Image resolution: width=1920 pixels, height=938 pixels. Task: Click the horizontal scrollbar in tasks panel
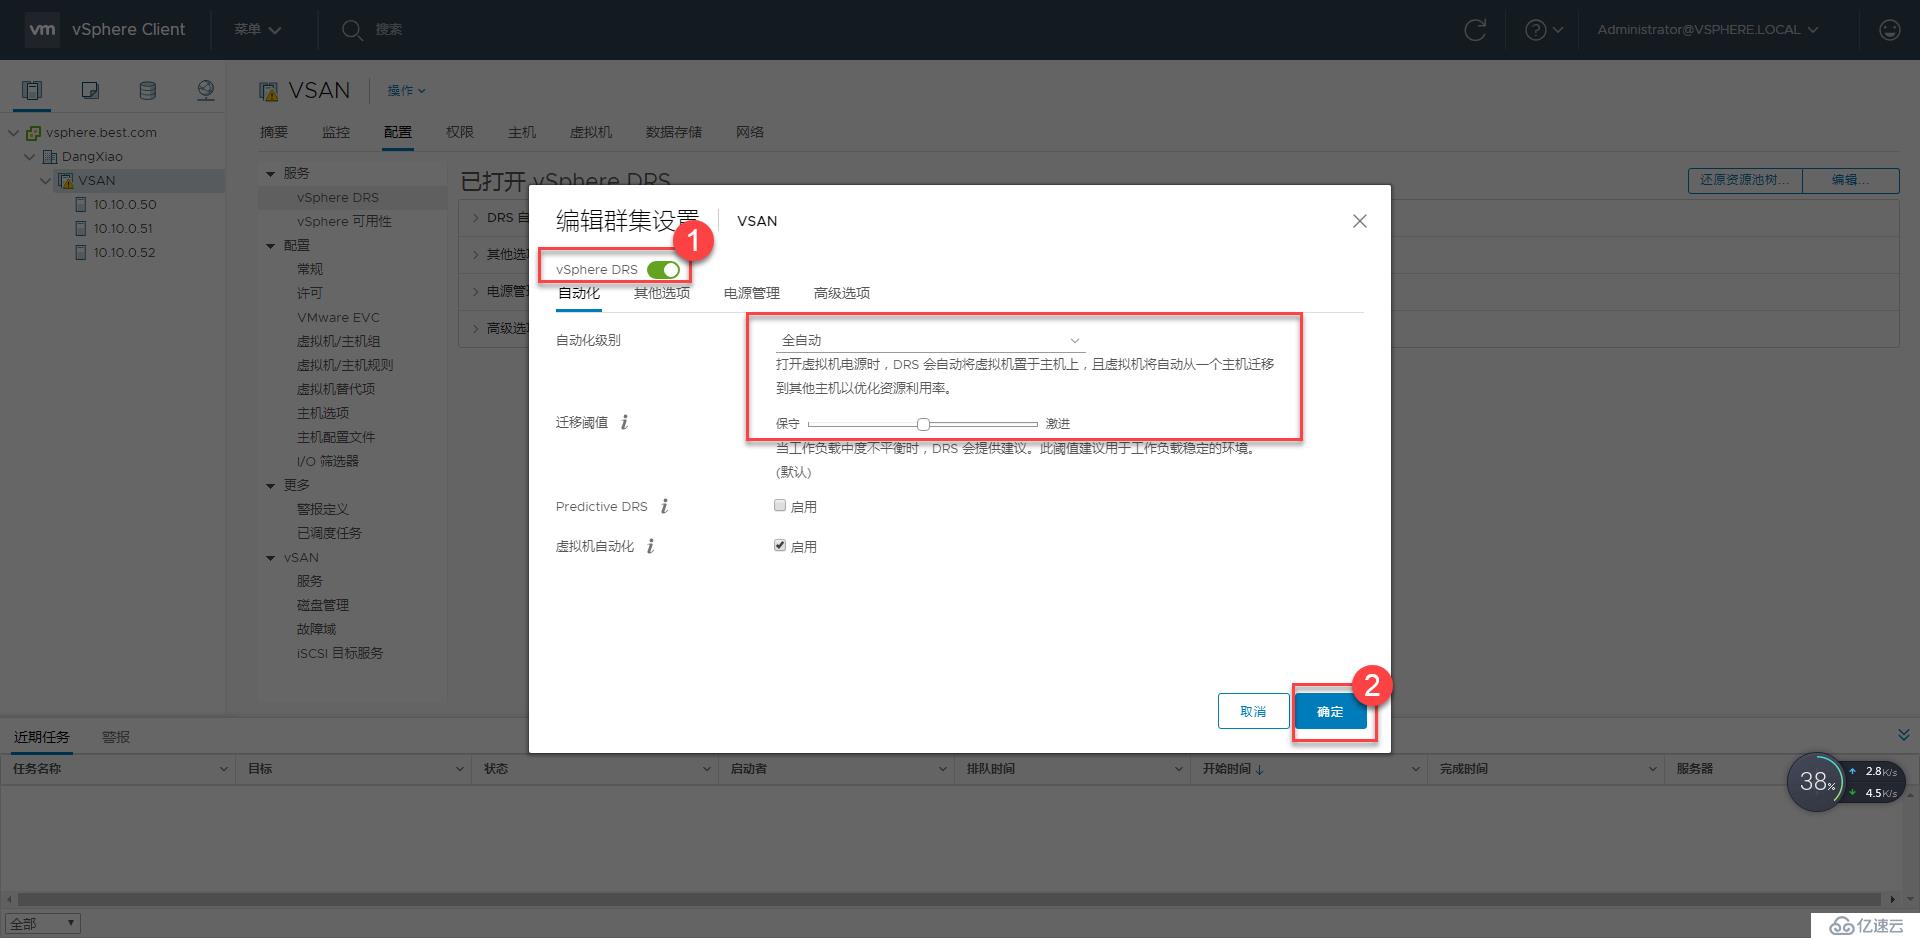[950, 899]
